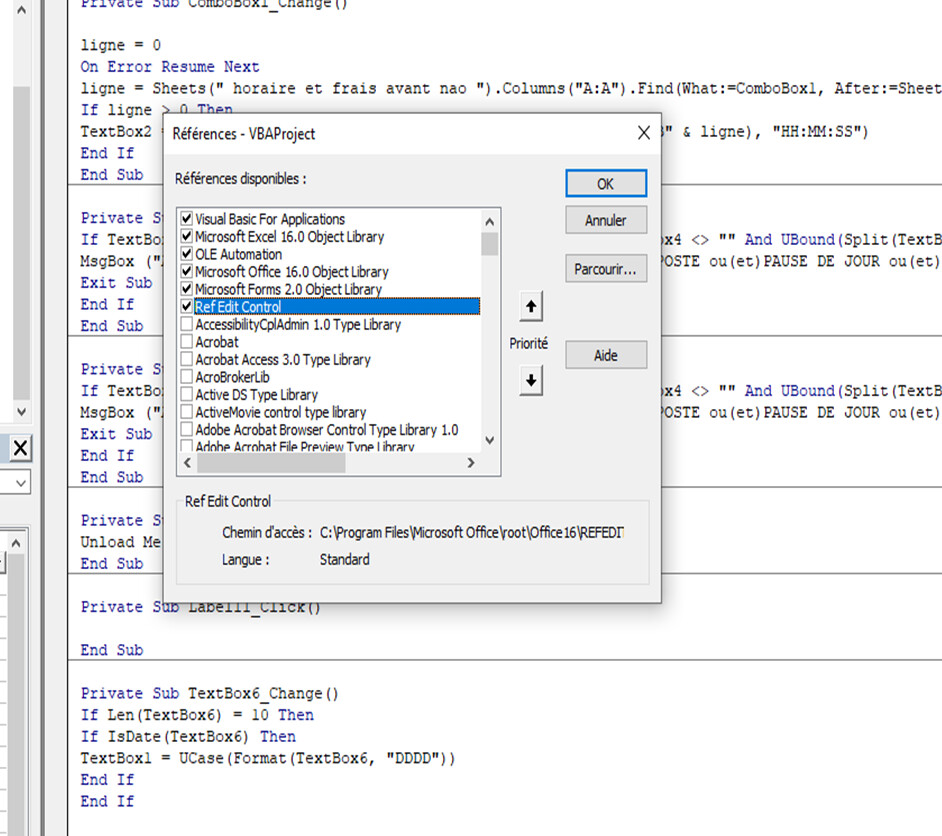Check AccessibilityCplAdmin 1.0 Type Library

click(x=187, y=324)
